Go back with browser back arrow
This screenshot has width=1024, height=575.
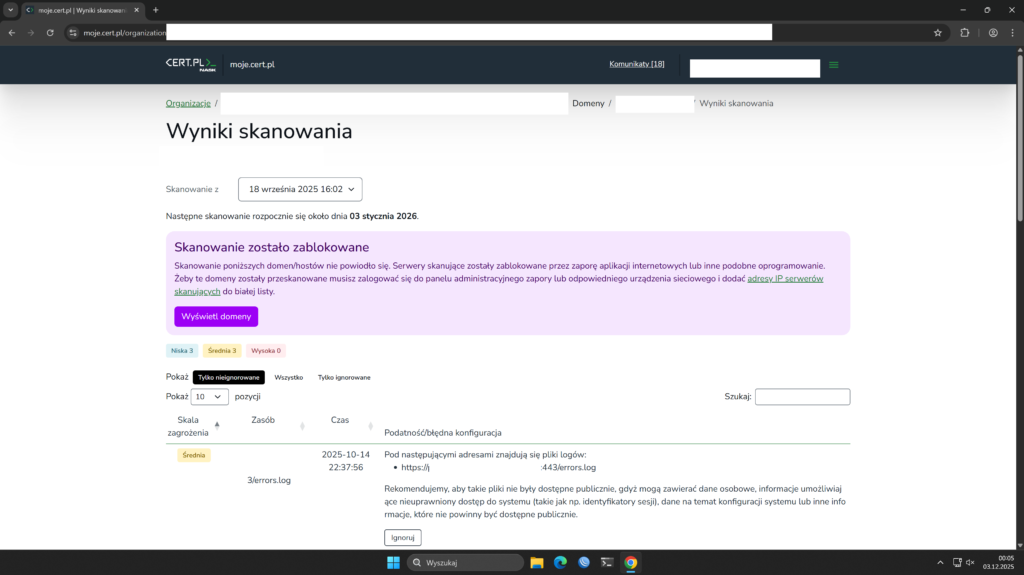[x=12, y=33]
